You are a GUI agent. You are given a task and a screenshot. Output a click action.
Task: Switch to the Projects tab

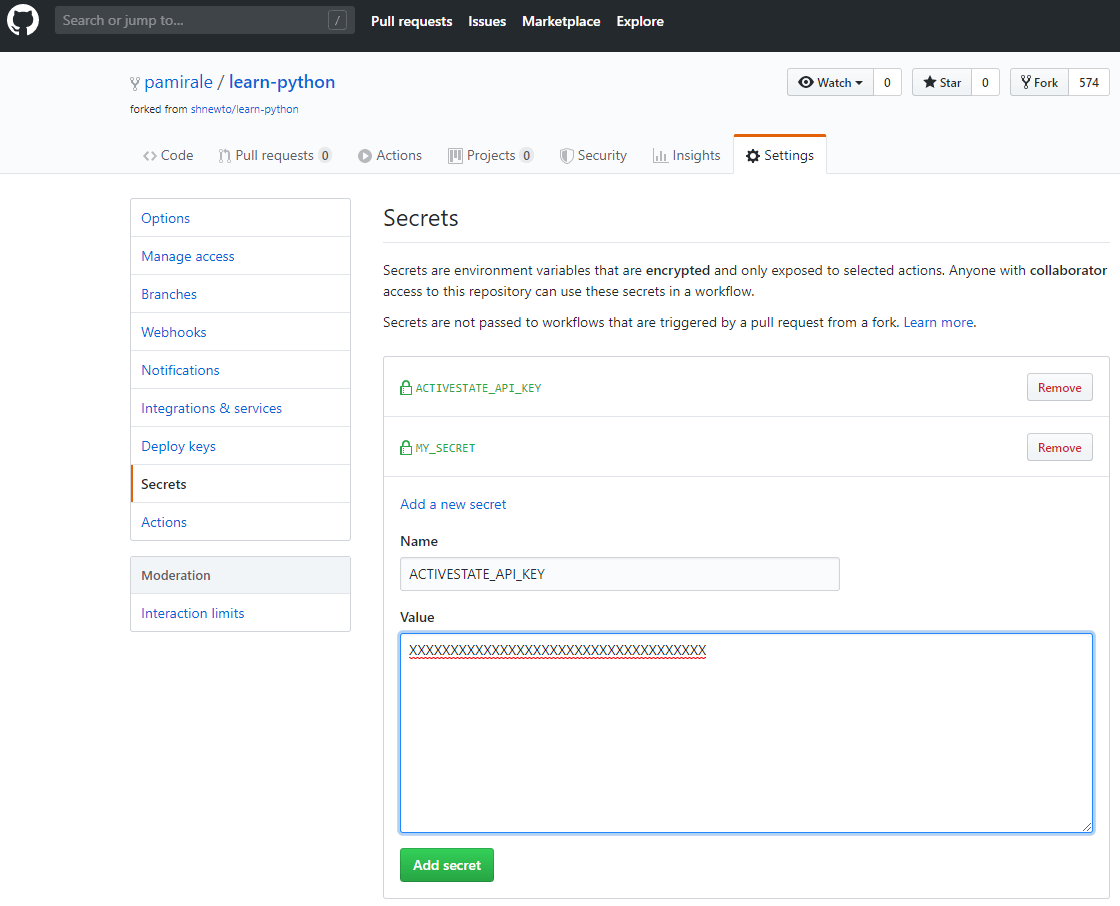pos(491,156)
